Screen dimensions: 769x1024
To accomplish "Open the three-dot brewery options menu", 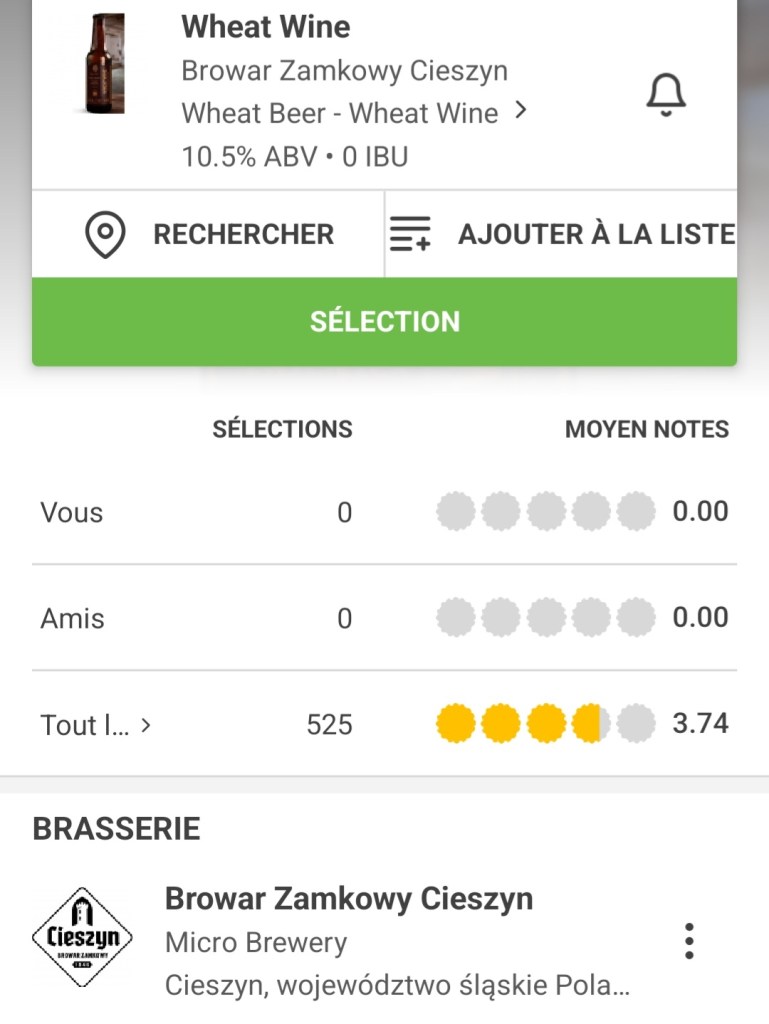I will click(x=688, y=941).
